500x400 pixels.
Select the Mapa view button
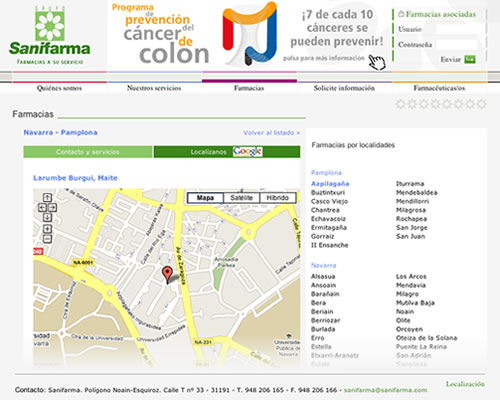tap(205, 198)
